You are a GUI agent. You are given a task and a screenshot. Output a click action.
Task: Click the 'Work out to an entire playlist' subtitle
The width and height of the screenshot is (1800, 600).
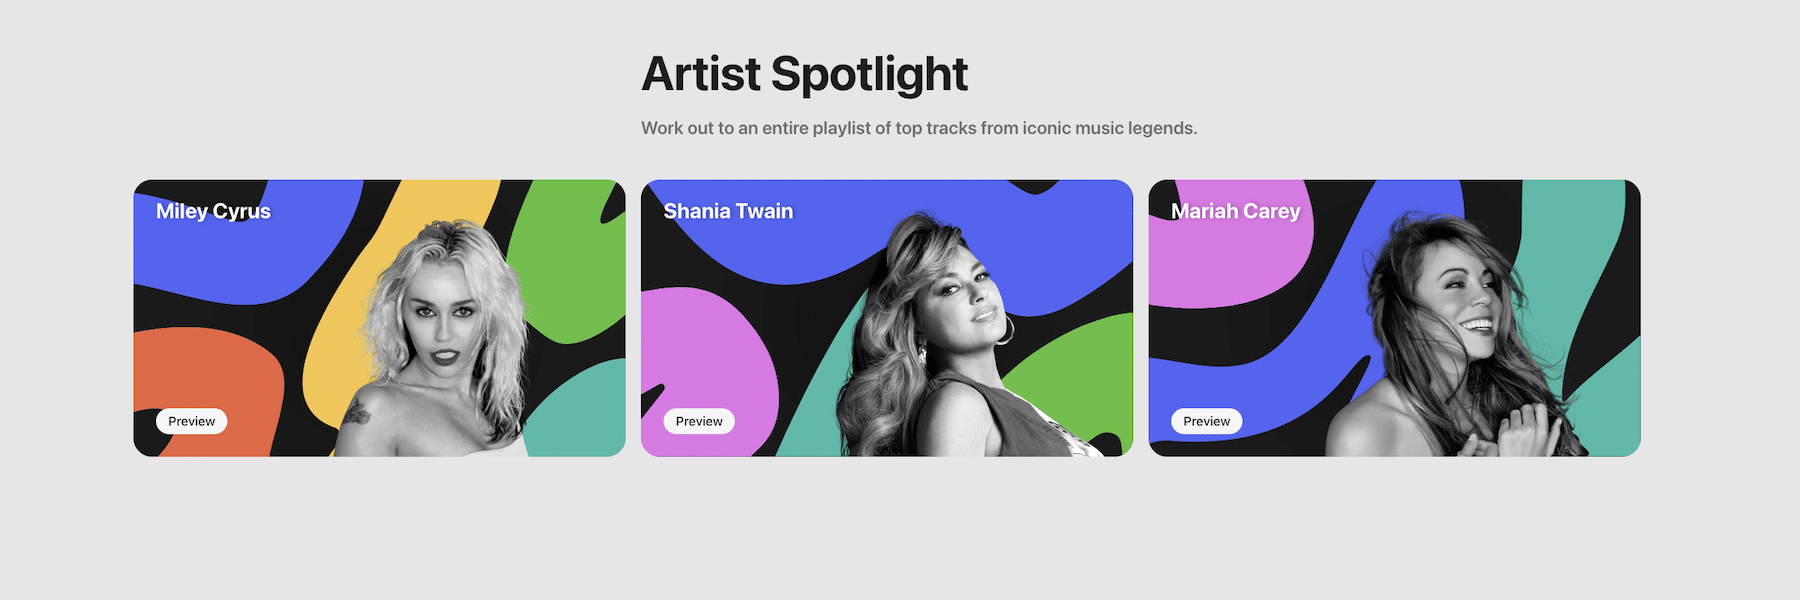919,128
